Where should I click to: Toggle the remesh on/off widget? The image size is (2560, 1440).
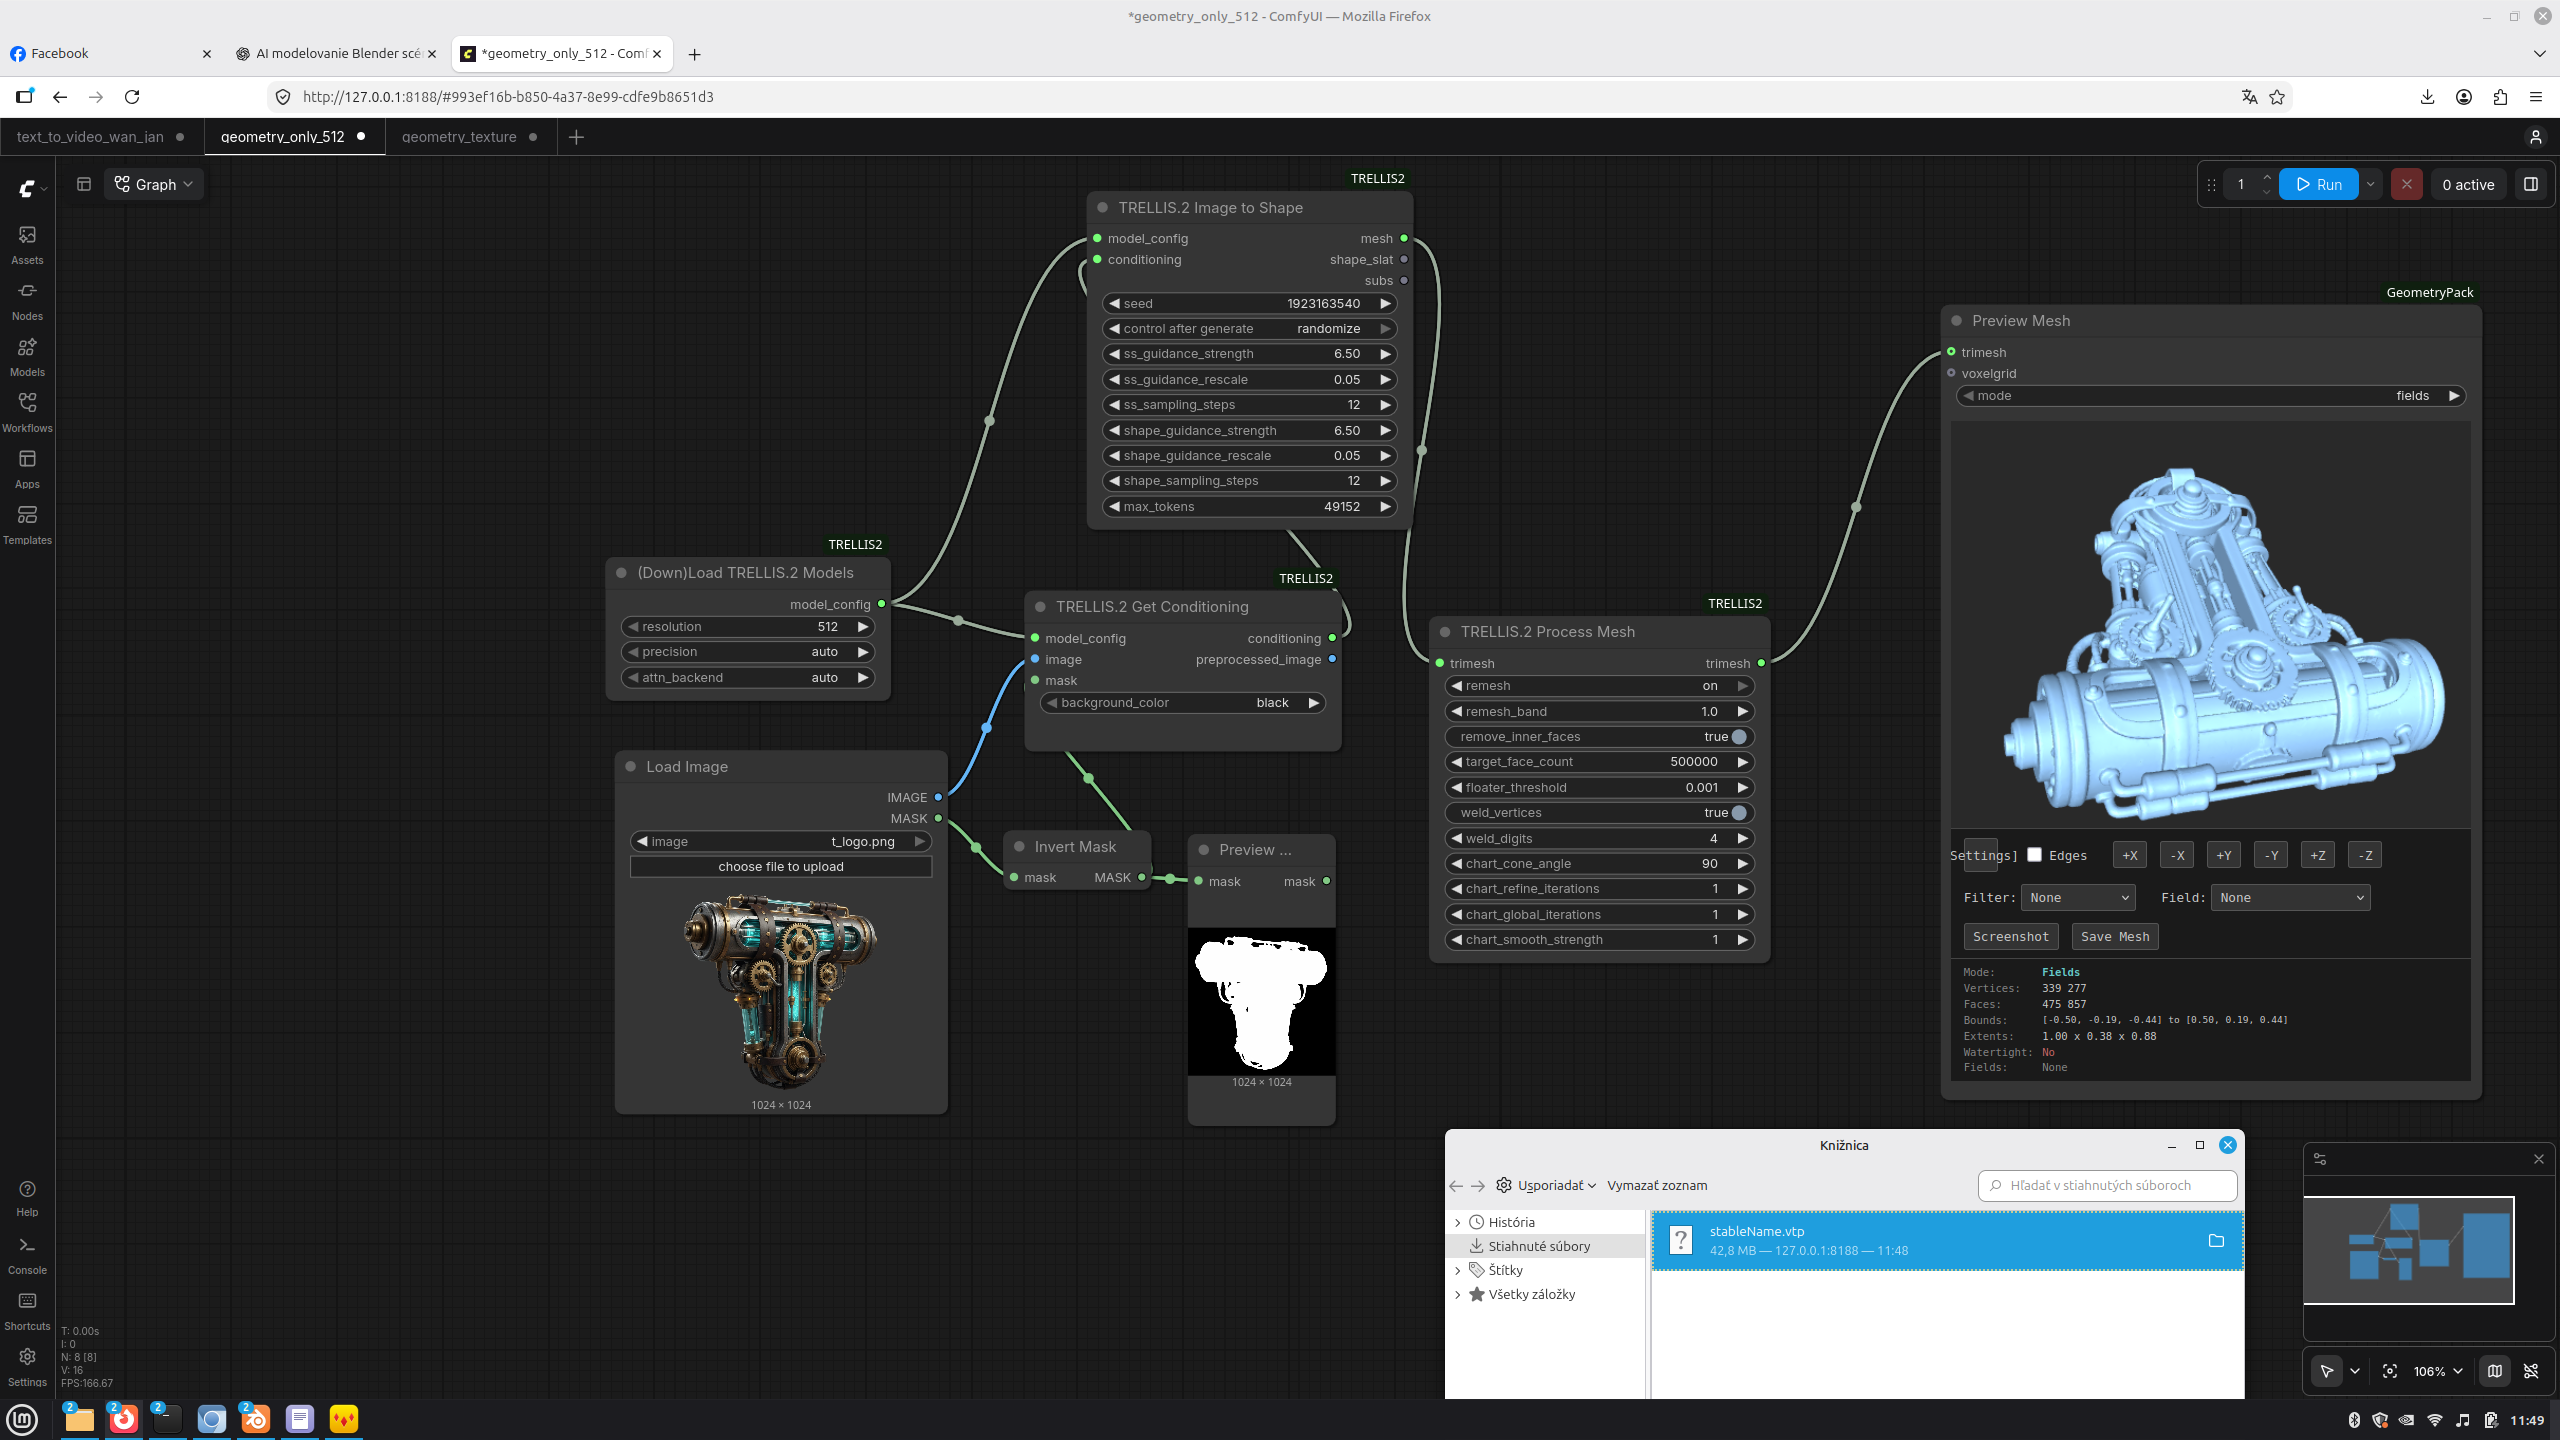click(x=1599, y=686)
